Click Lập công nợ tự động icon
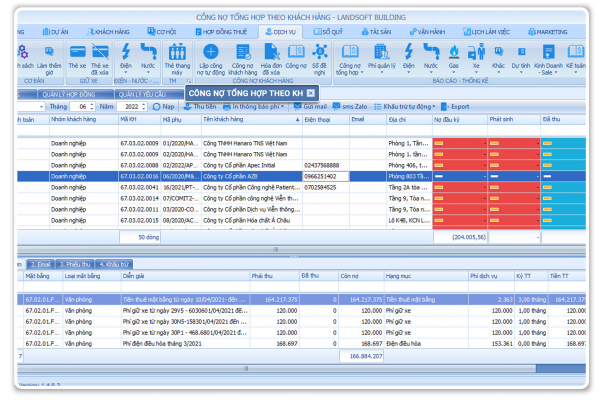Viewport: 600px width, 400px height. click(x=209, y=56)
